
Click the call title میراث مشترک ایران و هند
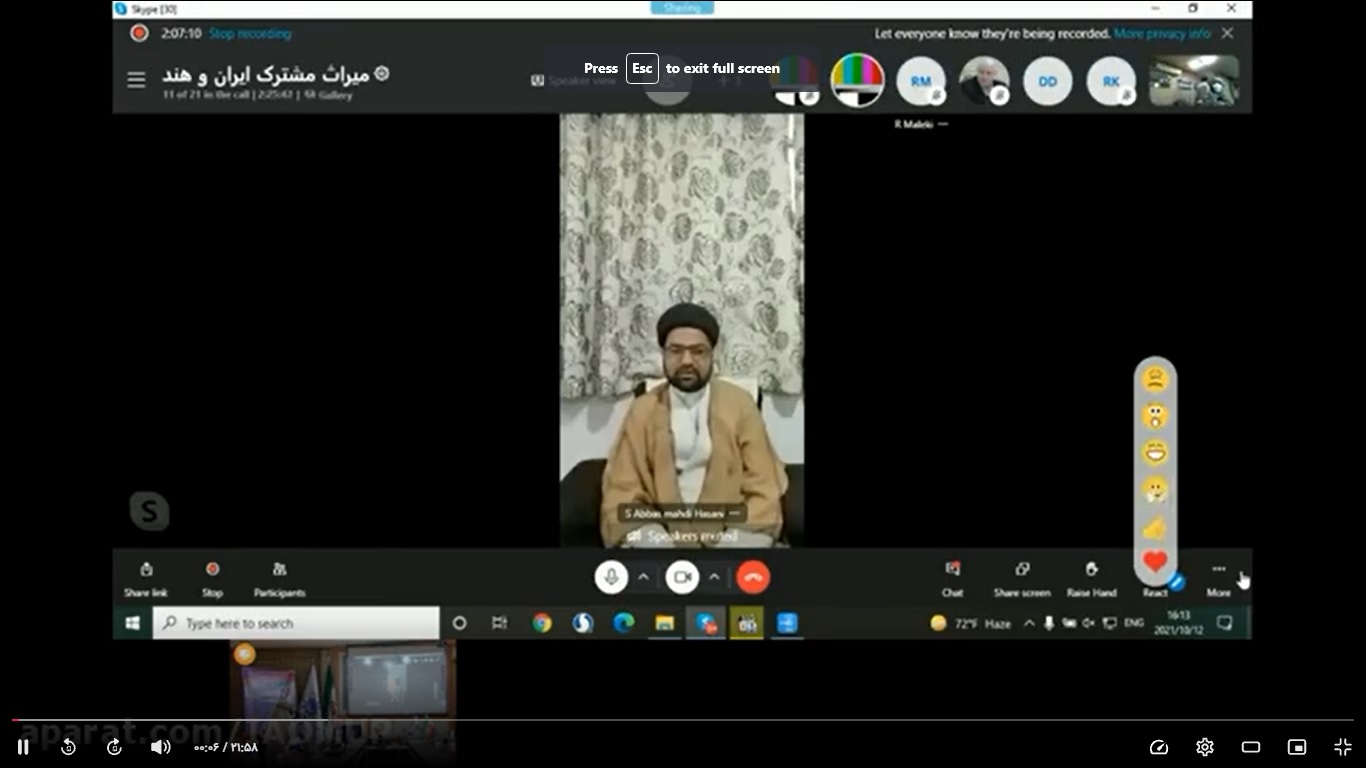coord(267,75)
